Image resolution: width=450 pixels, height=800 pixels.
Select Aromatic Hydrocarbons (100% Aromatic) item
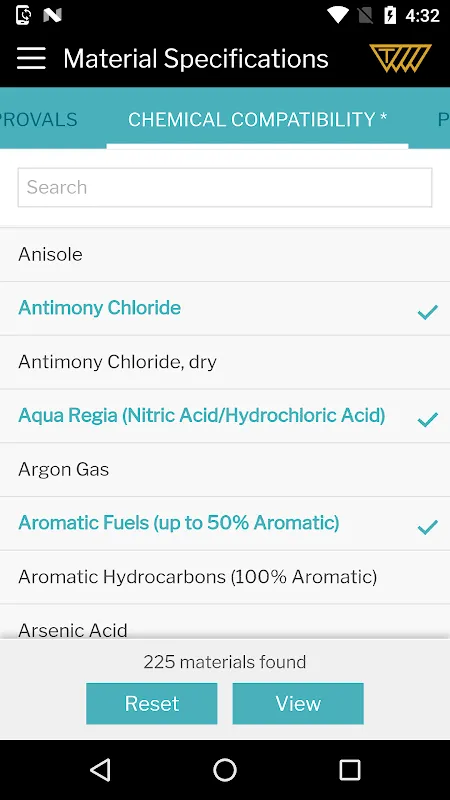(225, 577)
